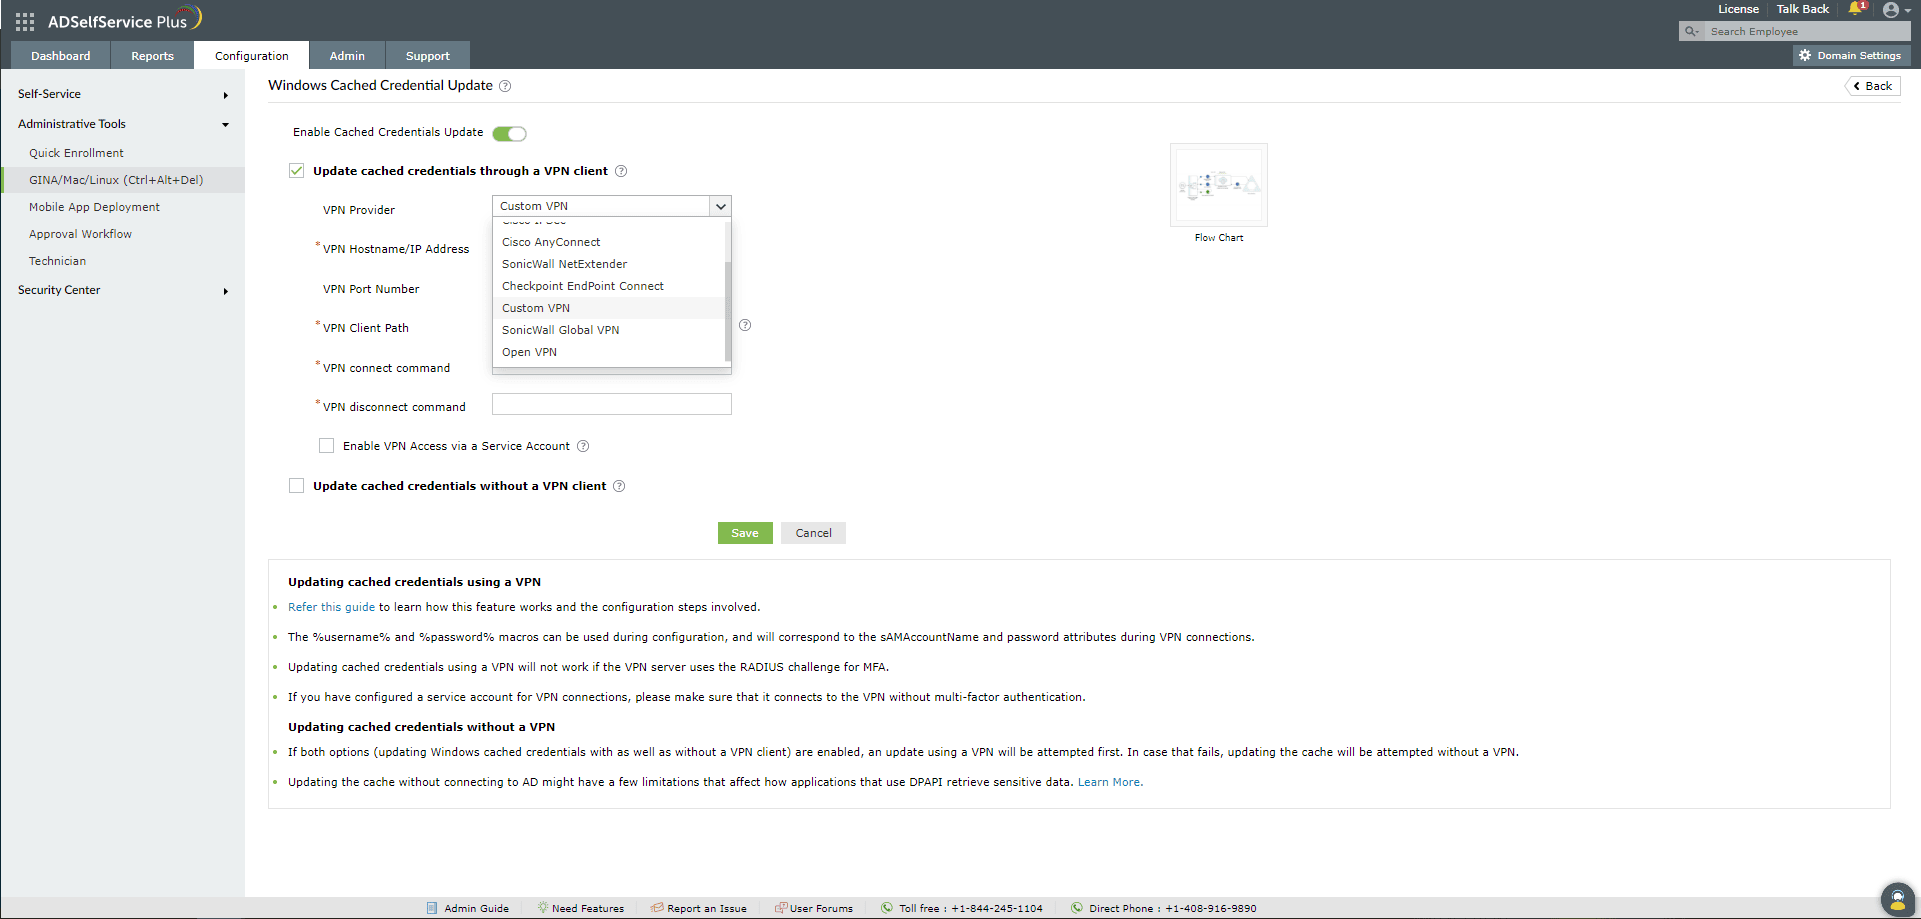Click the Need Features lightbulb icon
This screenshot has height=919, width=1921.
tap(543, 908)
